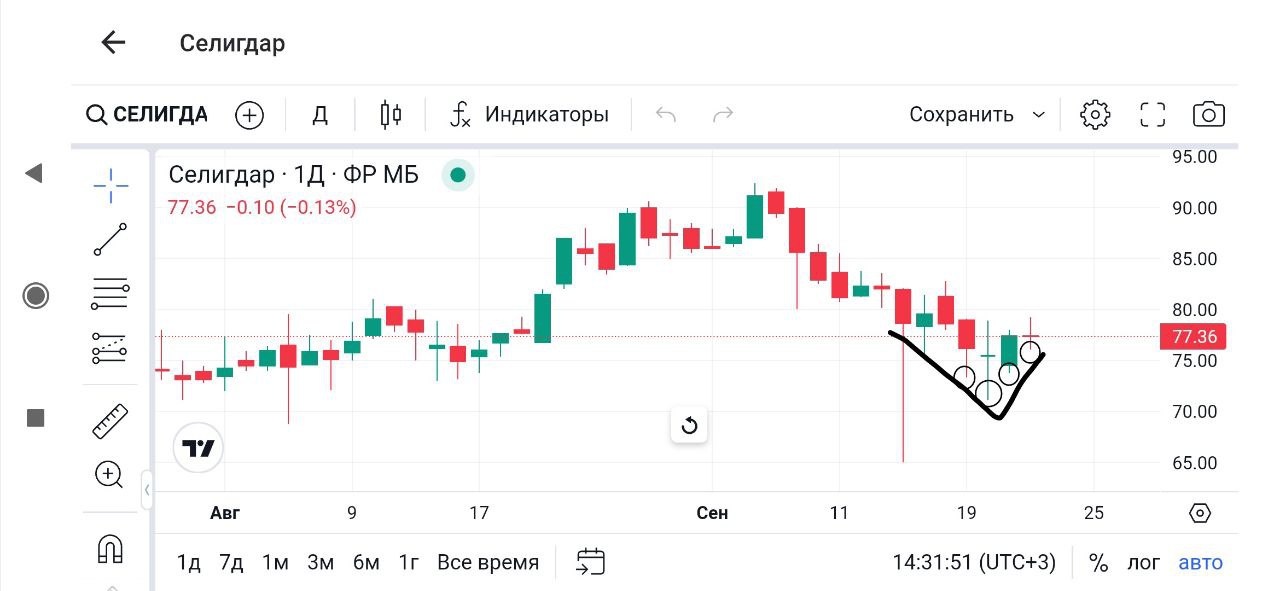The height and width of the screenshot is (591, 1280).
Task: Toggle percent scale mode
Action: tap(1099, 563)
